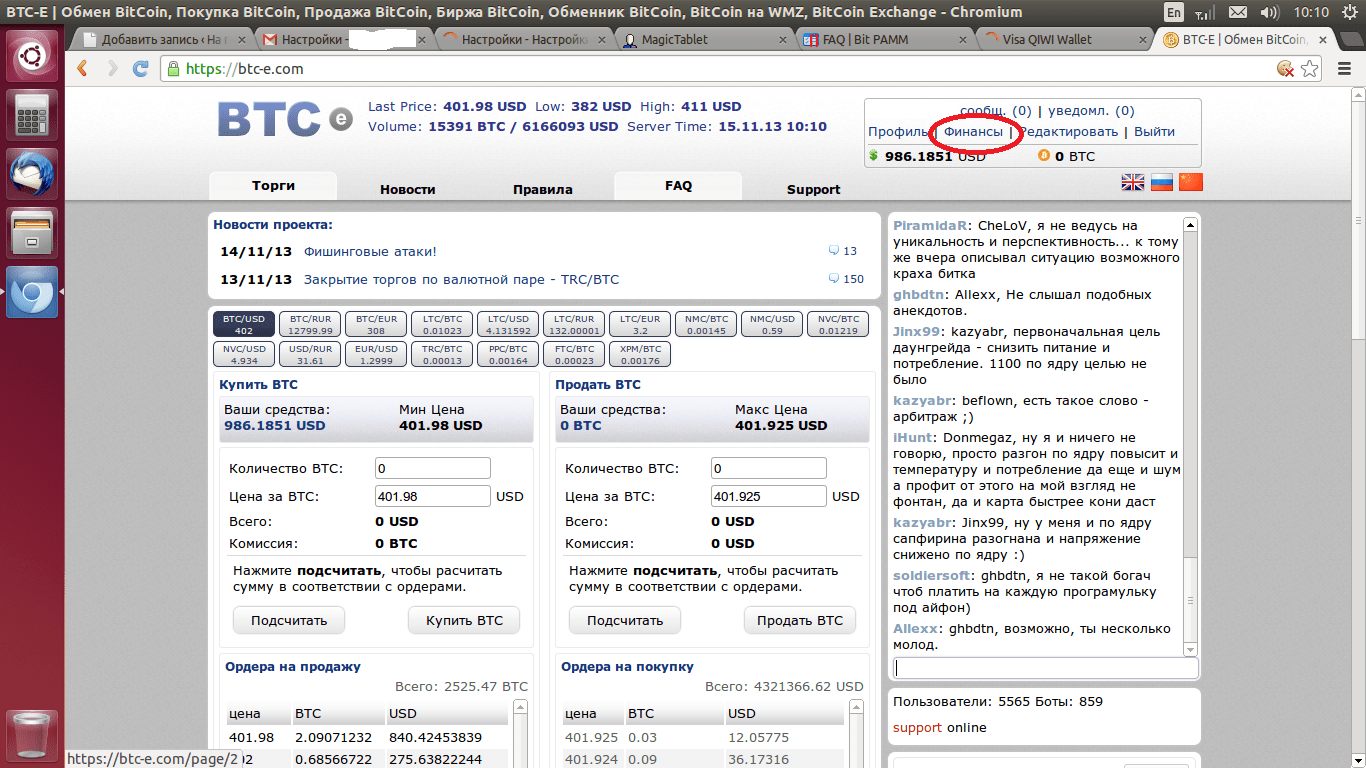Open the FAQ site tab
Image resolution: width=1366 pixels, height=768 pixels.
pos(678,186)
